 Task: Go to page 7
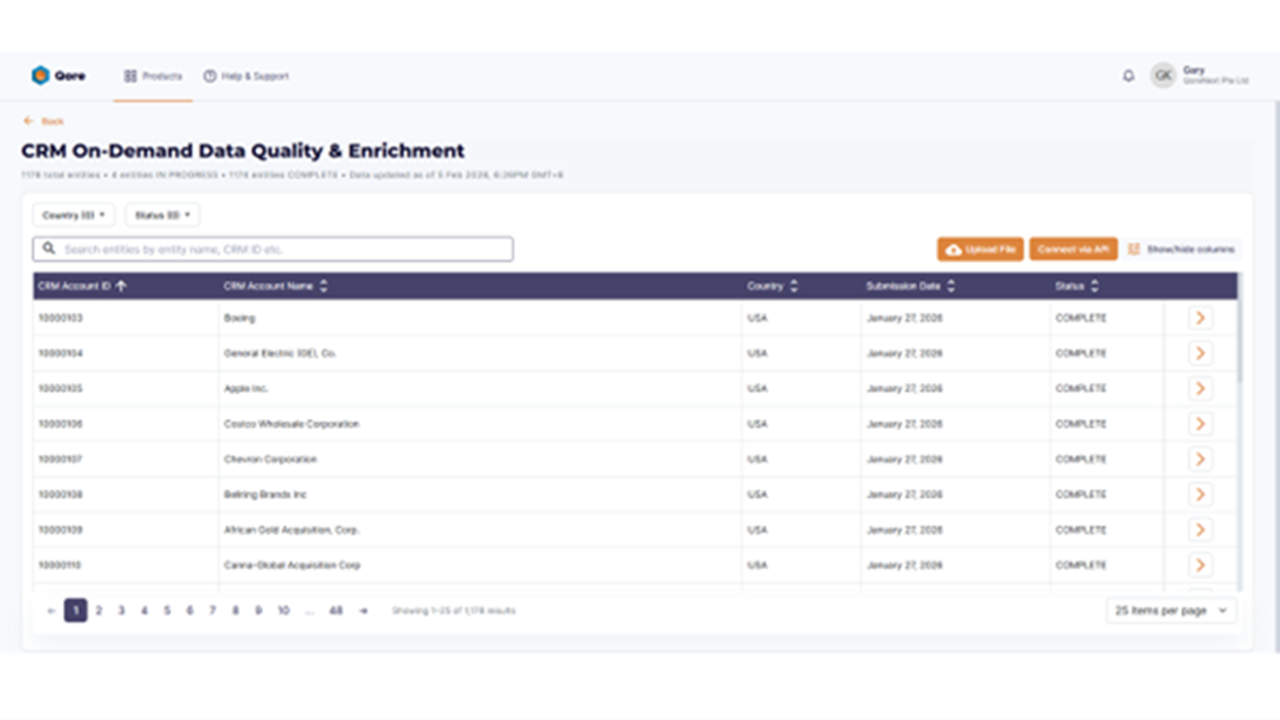point(212,610)
